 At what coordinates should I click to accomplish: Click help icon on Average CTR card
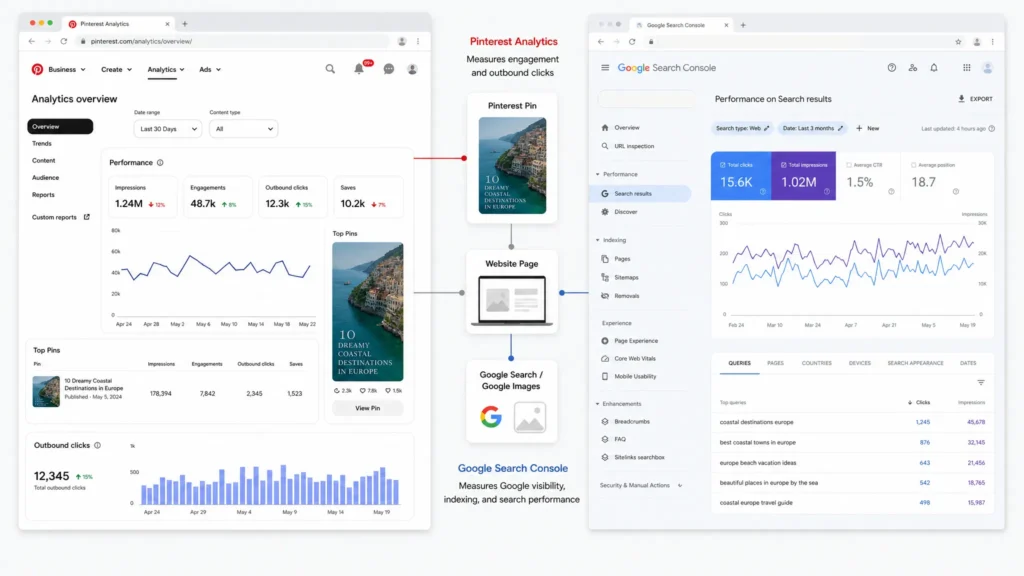point(891,191)
